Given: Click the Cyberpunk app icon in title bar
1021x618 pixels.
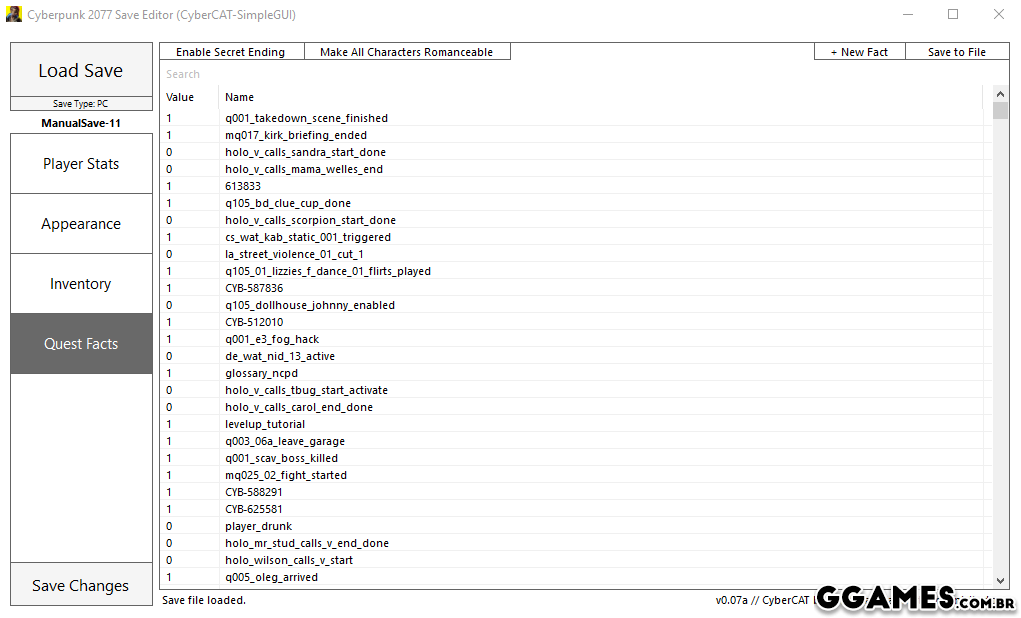Looking at the screenshot, I should pyautogui.click(x=13, y=15).
